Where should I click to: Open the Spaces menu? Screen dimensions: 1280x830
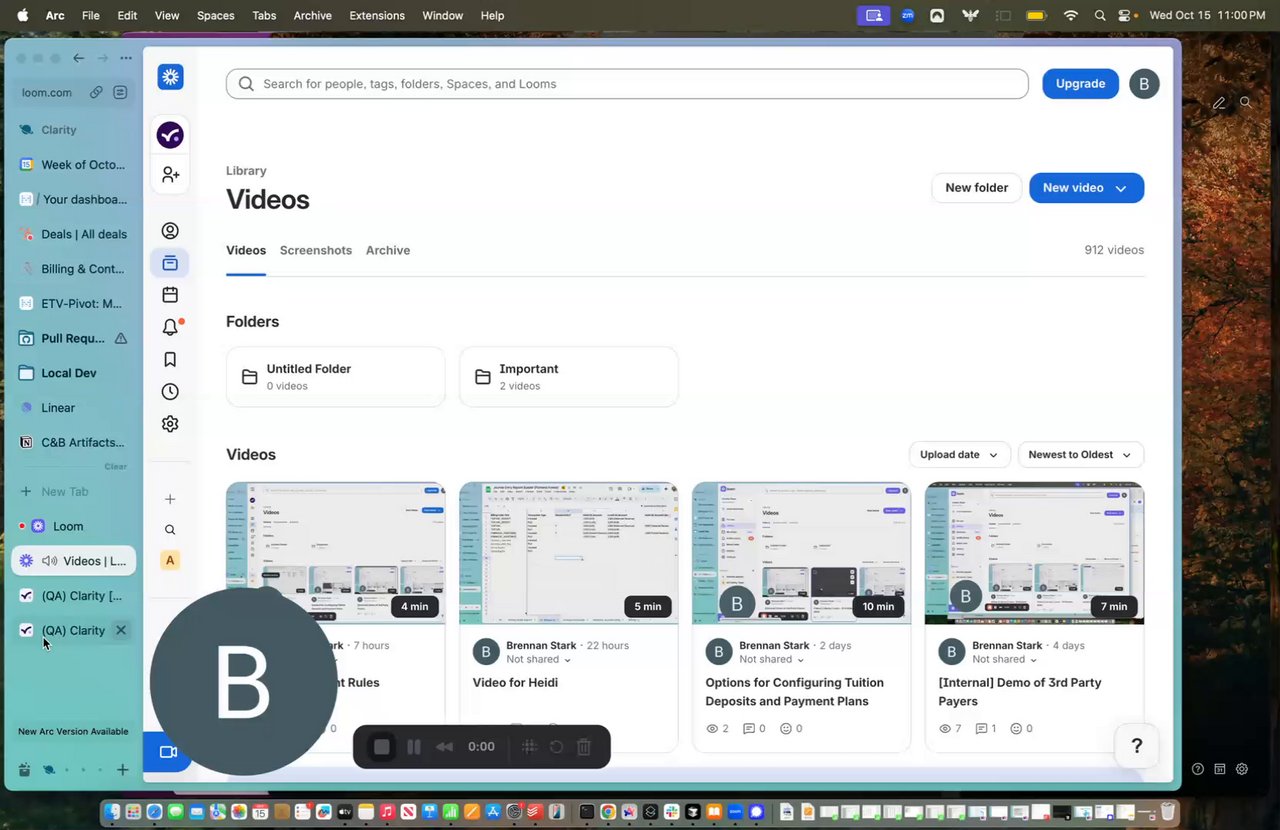click(215, 15)
